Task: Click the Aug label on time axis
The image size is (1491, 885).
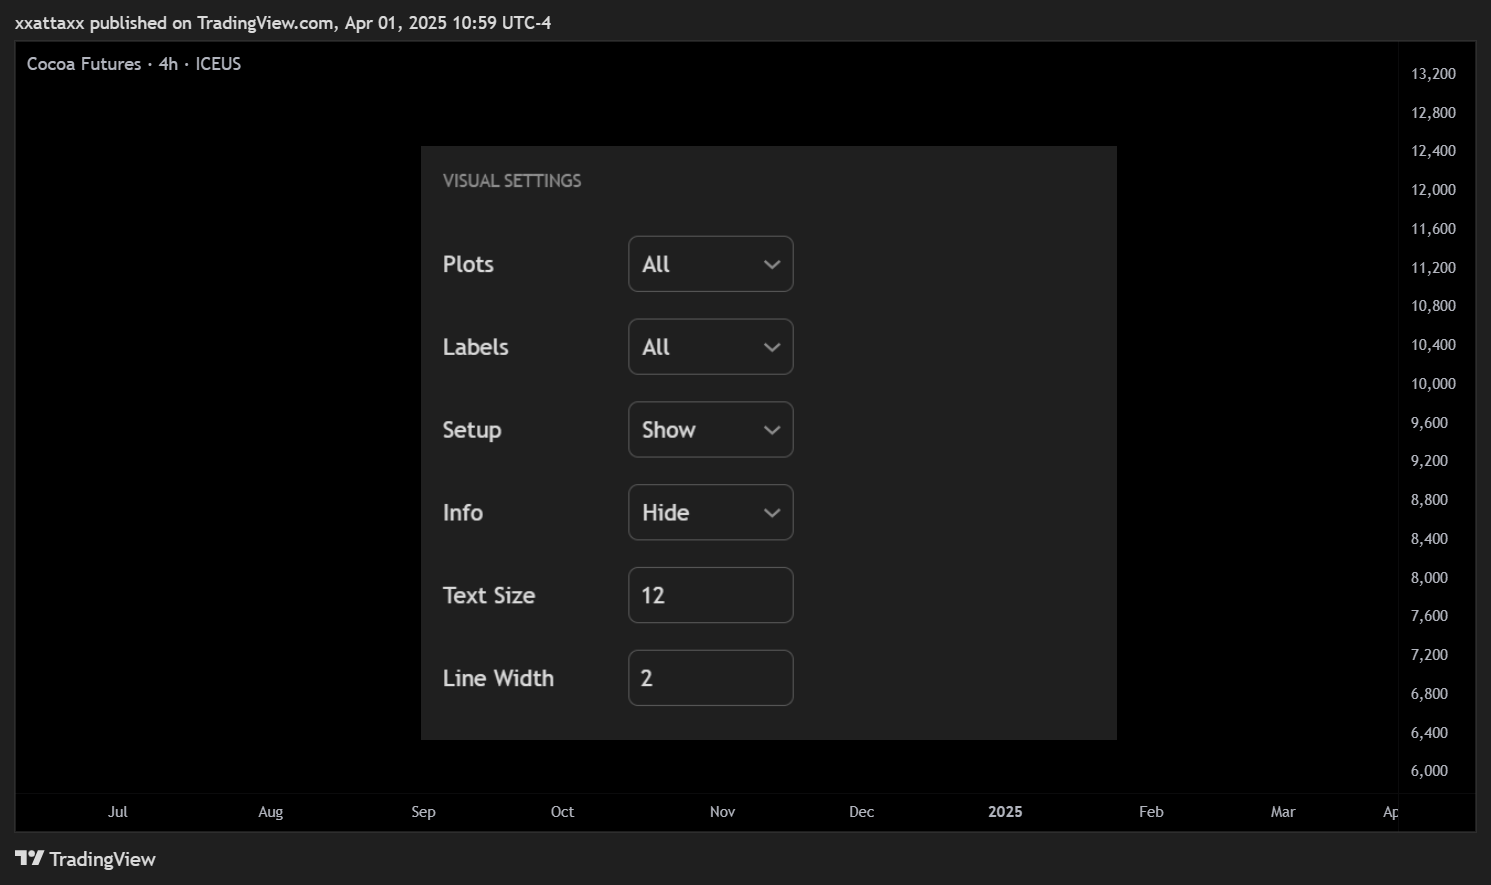Action: pos(271,812)
